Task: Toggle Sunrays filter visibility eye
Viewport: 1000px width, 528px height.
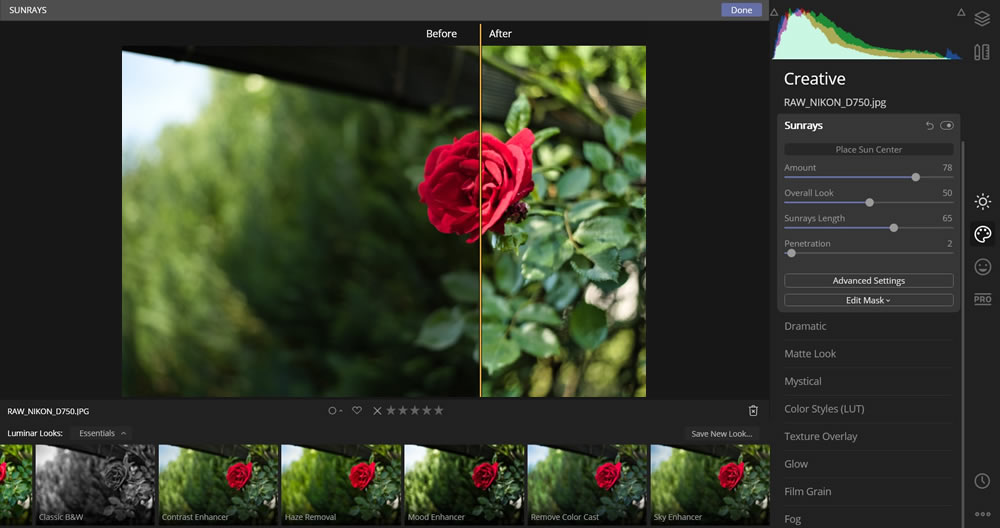Action: point(946,126)
